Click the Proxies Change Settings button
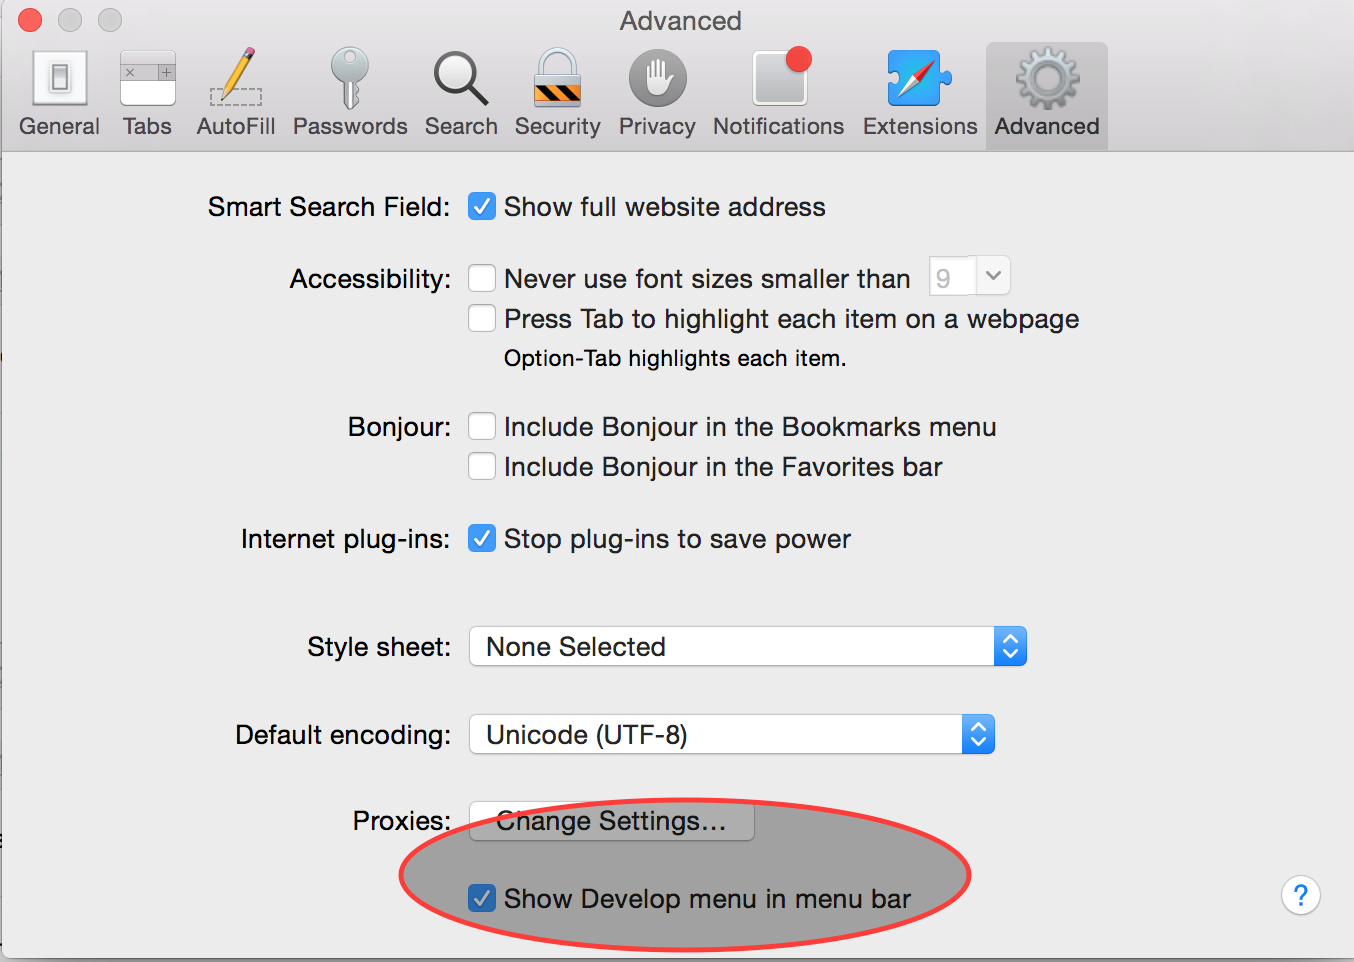This screenshot has height=962, width=1354. (x=611, y=822)
